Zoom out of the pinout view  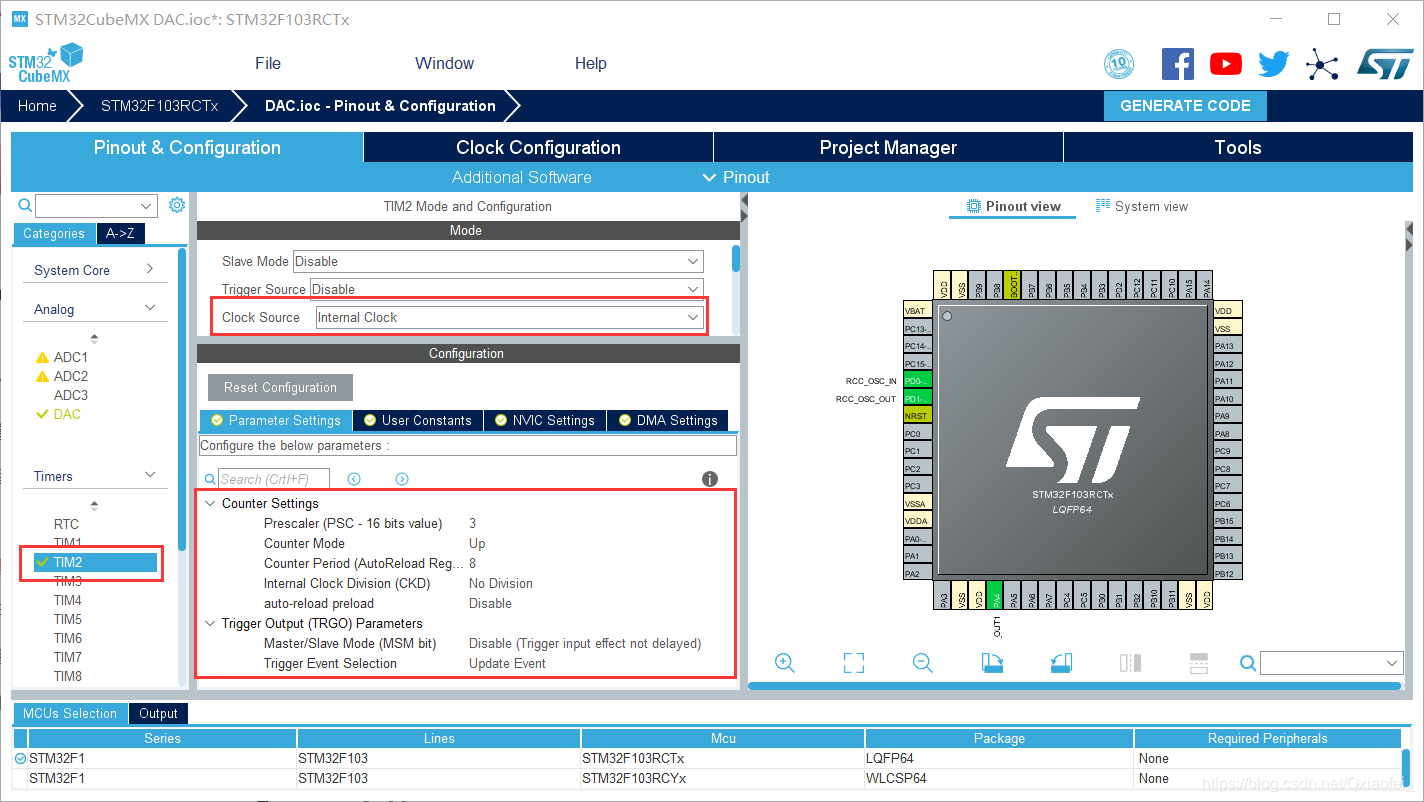pos(923,663)
